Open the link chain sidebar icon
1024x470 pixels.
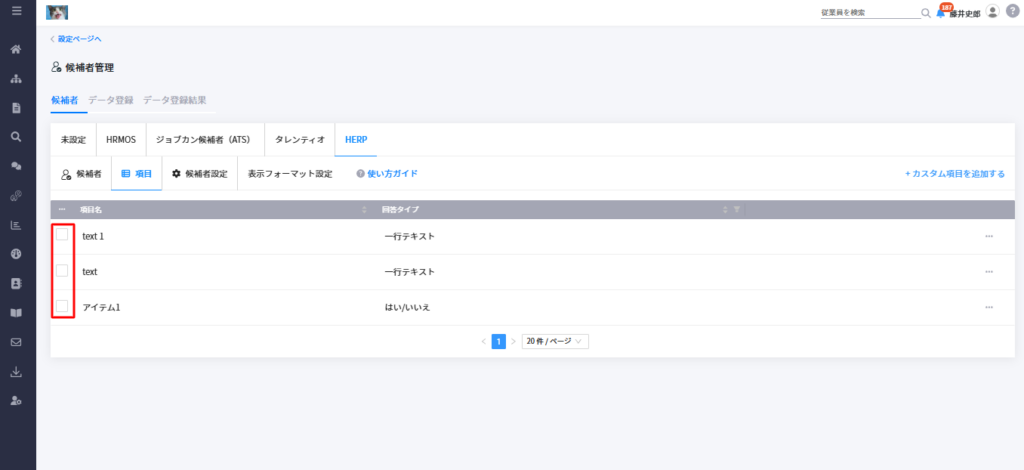pyautogui.click(x=16, y=196)
